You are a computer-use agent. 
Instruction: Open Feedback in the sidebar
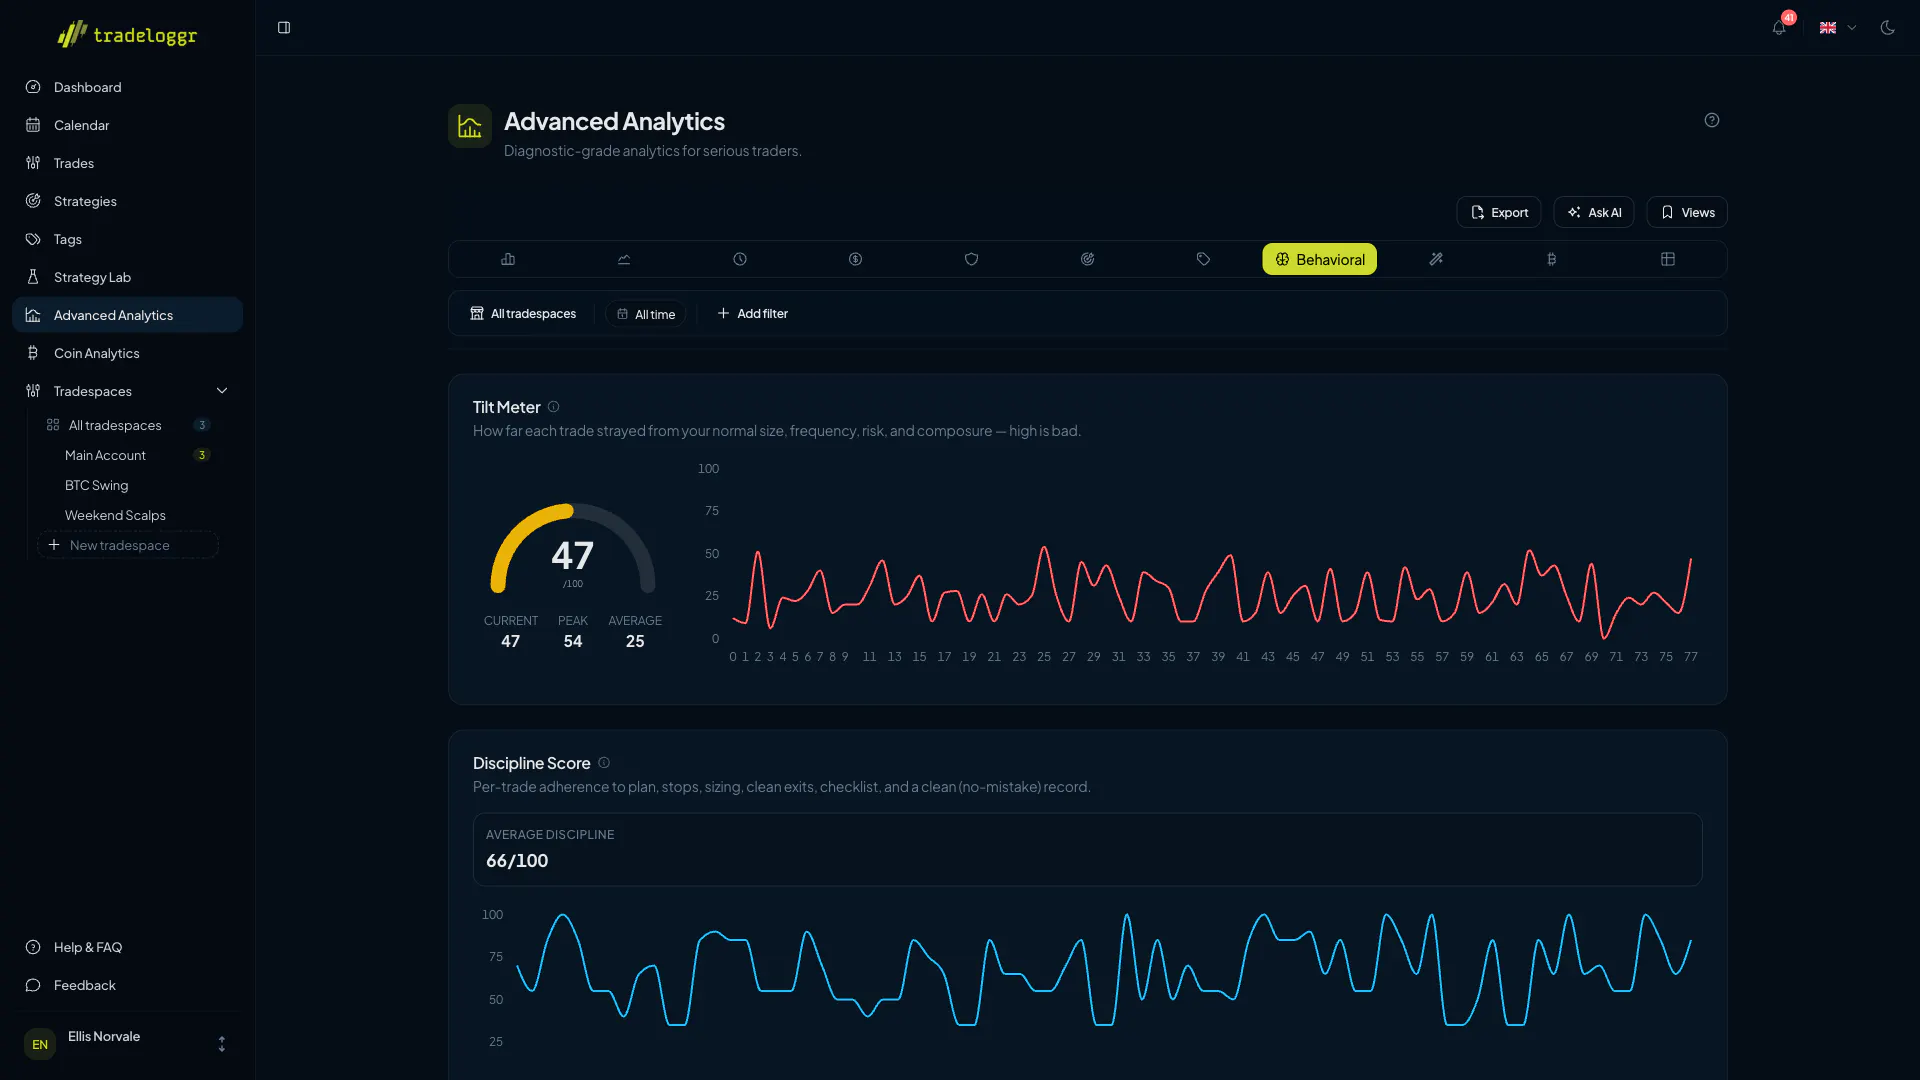click(x=127, y=985)
